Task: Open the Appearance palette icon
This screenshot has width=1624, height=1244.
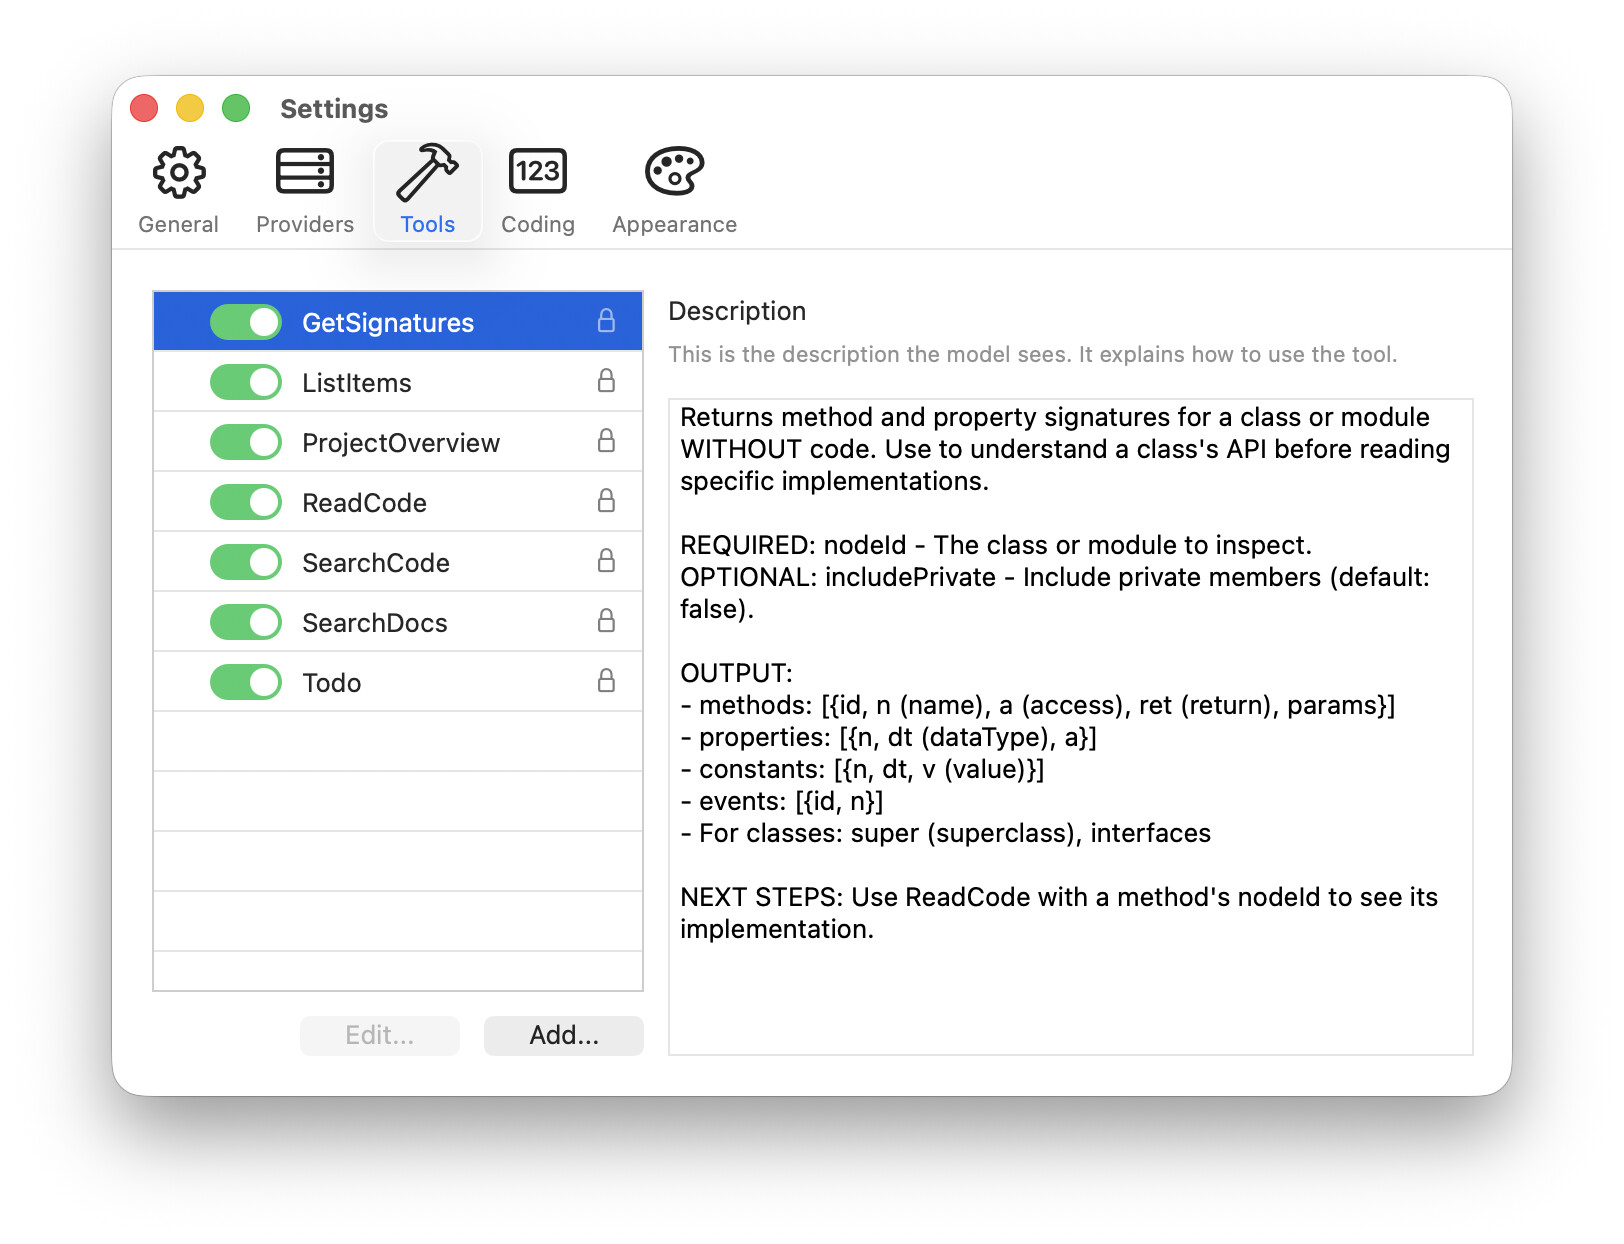Action: (x=674, y=173)
